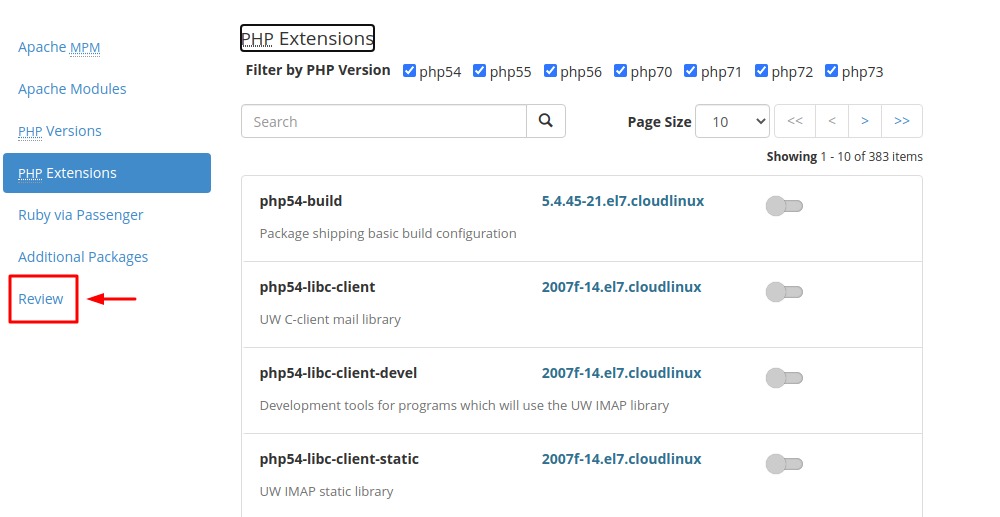Switch on php54-libc-client-static toggle
The width and height of the screenshot is (1000, 517).
click(x=784, y=464)
